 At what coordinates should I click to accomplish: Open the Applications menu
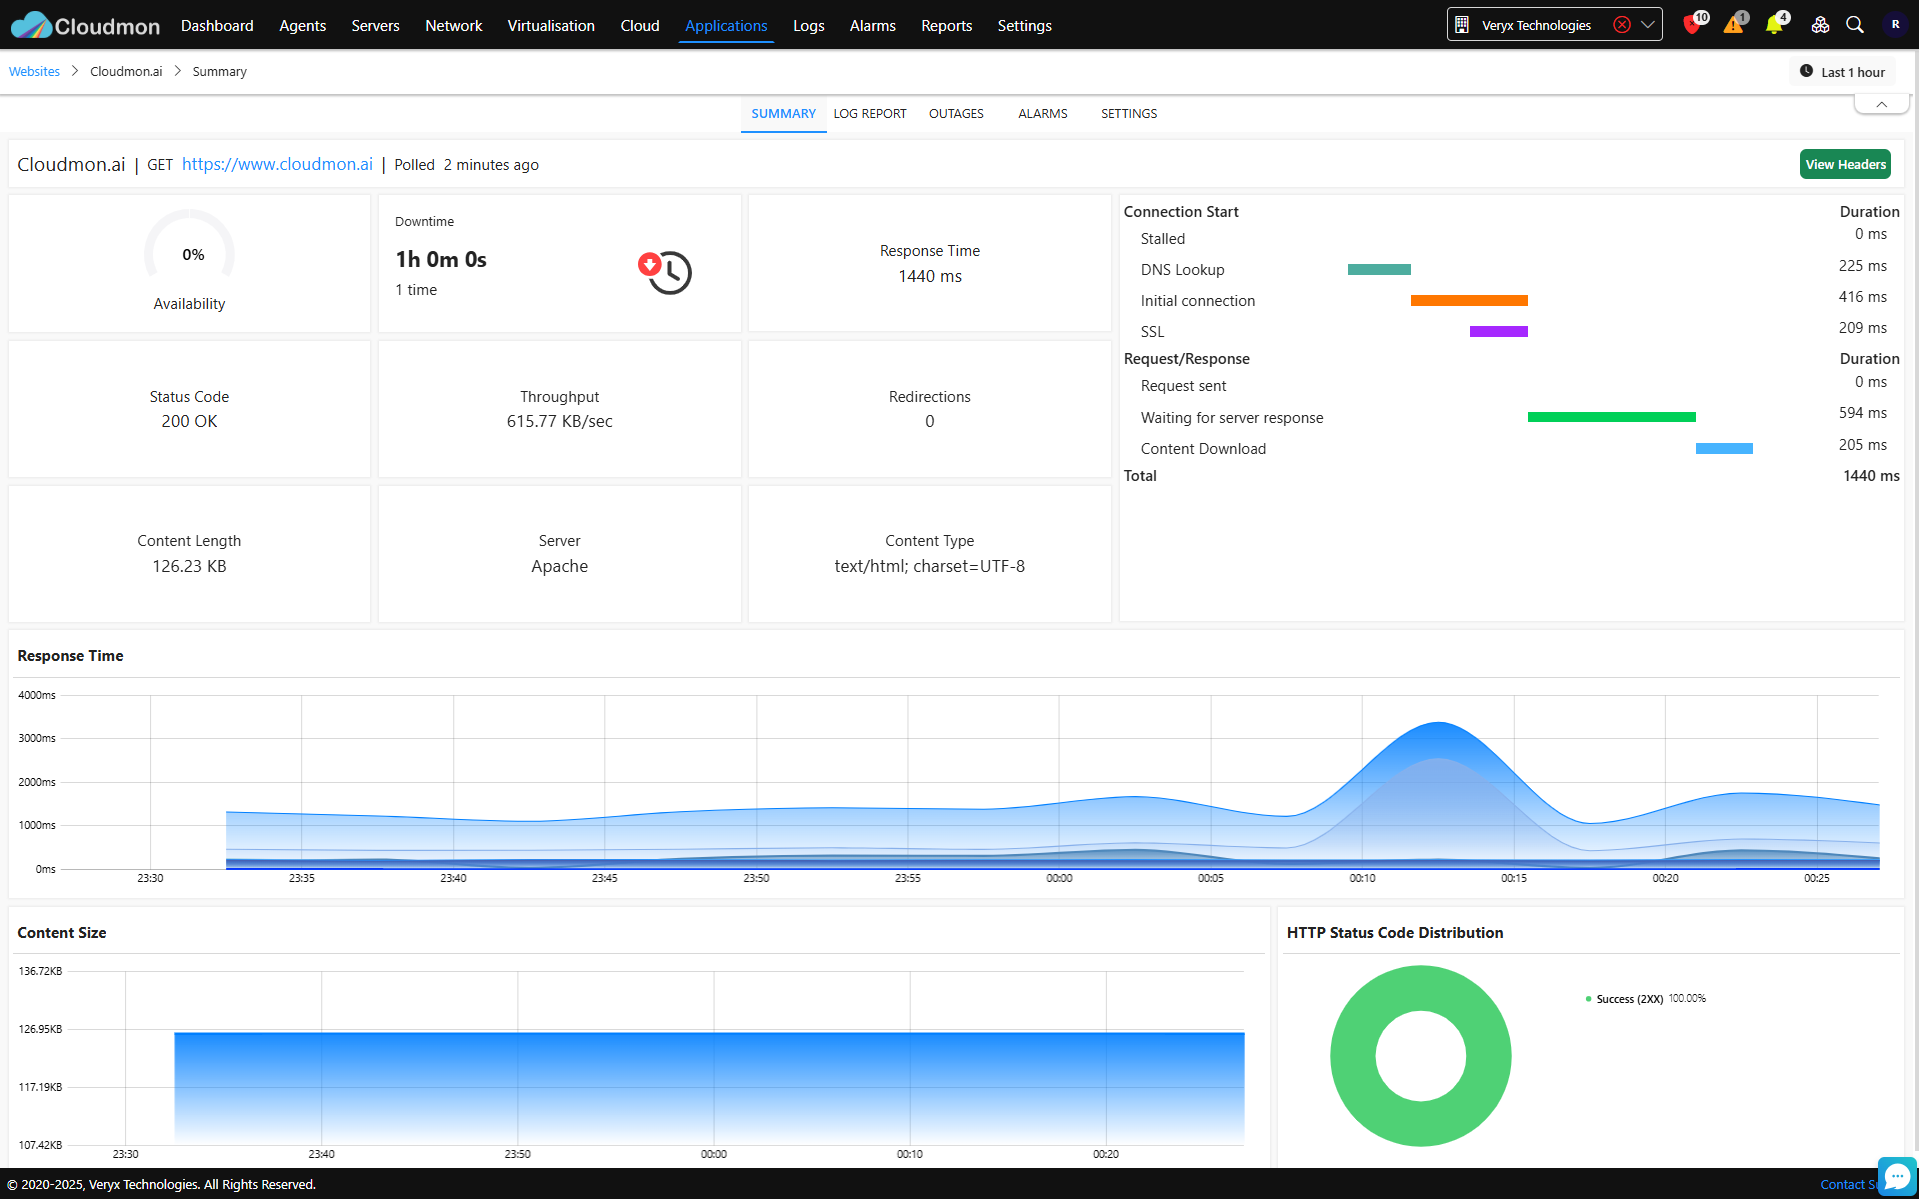[x=726, y=25]
